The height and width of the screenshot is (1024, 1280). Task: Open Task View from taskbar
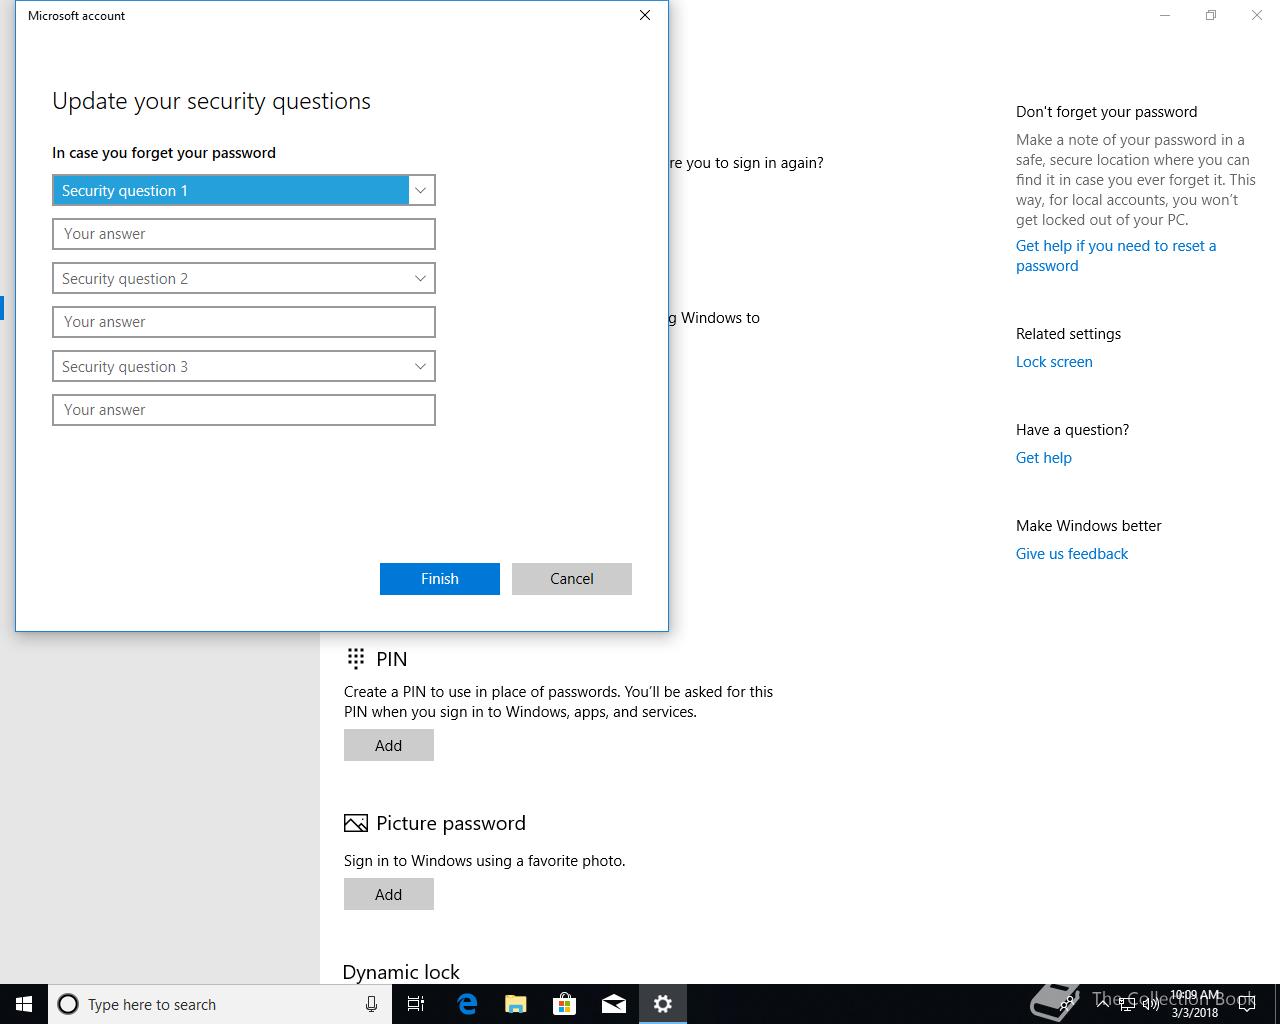coord(416,1004)
